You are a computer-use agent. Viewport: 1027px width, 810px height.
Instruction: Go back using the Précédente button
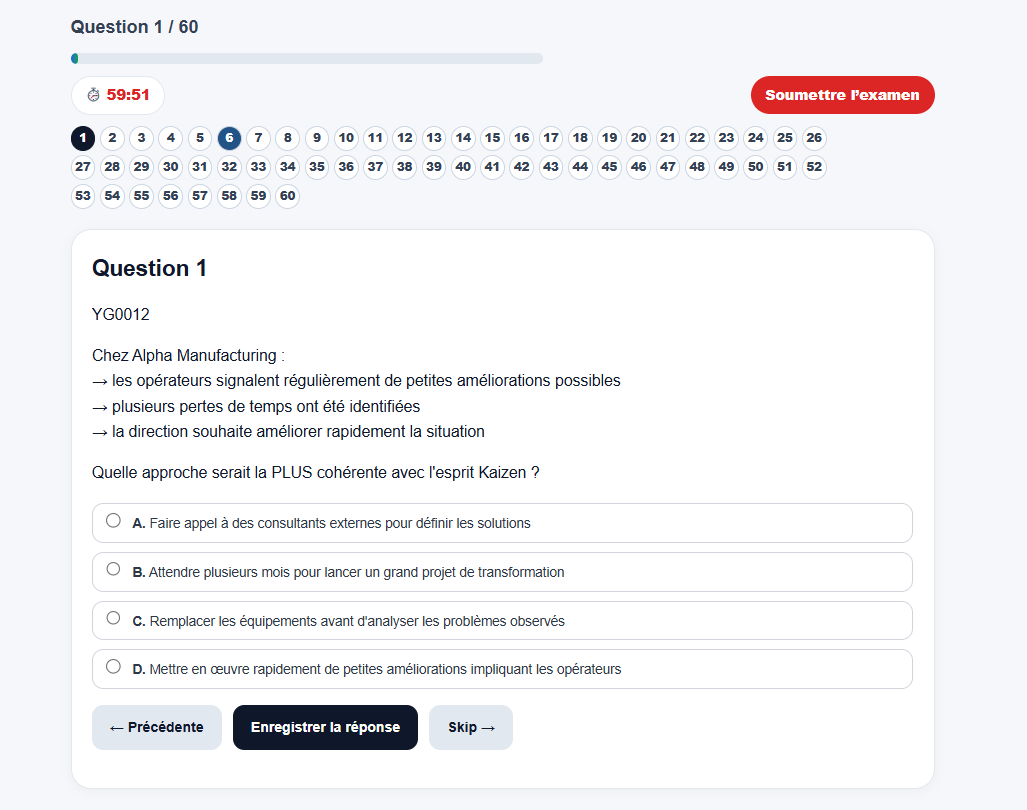[x=157, y=727]
